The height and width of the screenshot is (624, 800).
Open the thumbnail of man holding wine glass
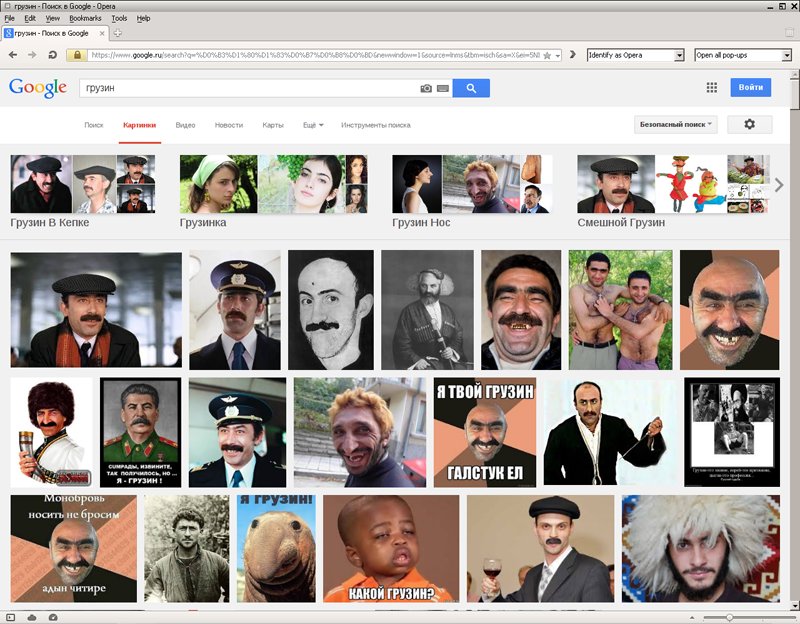[x=540, y=548]
